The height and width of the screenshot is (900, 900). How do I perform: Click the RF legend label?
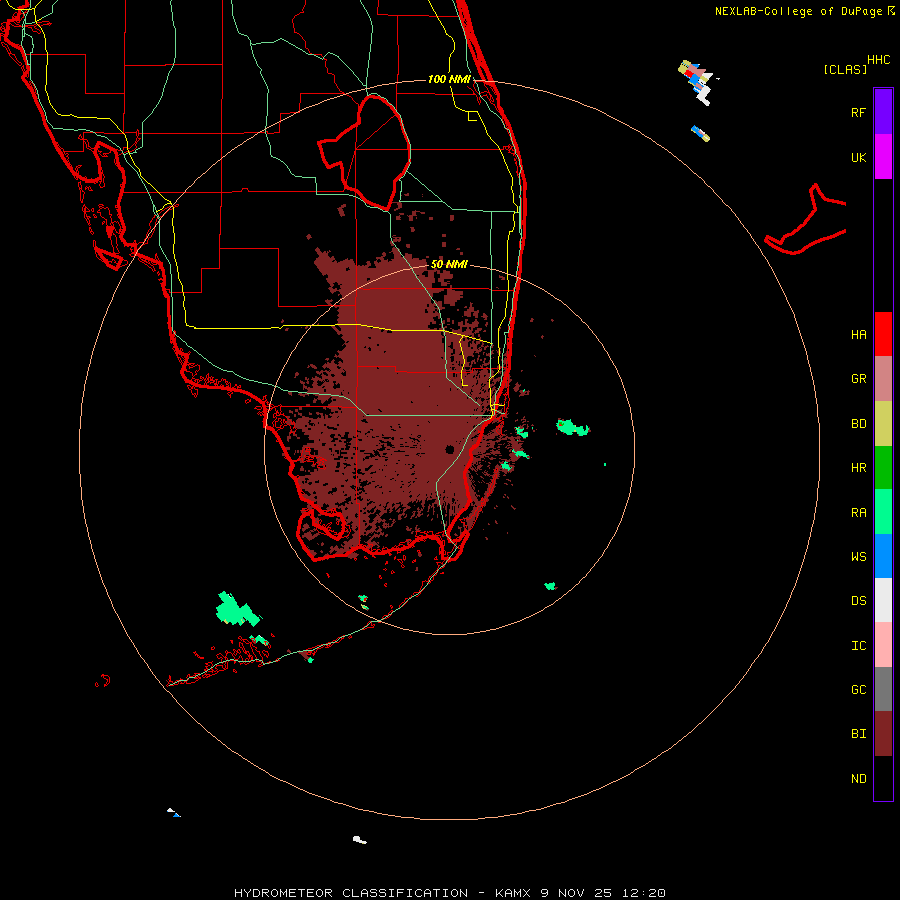(x=858, y=112)
